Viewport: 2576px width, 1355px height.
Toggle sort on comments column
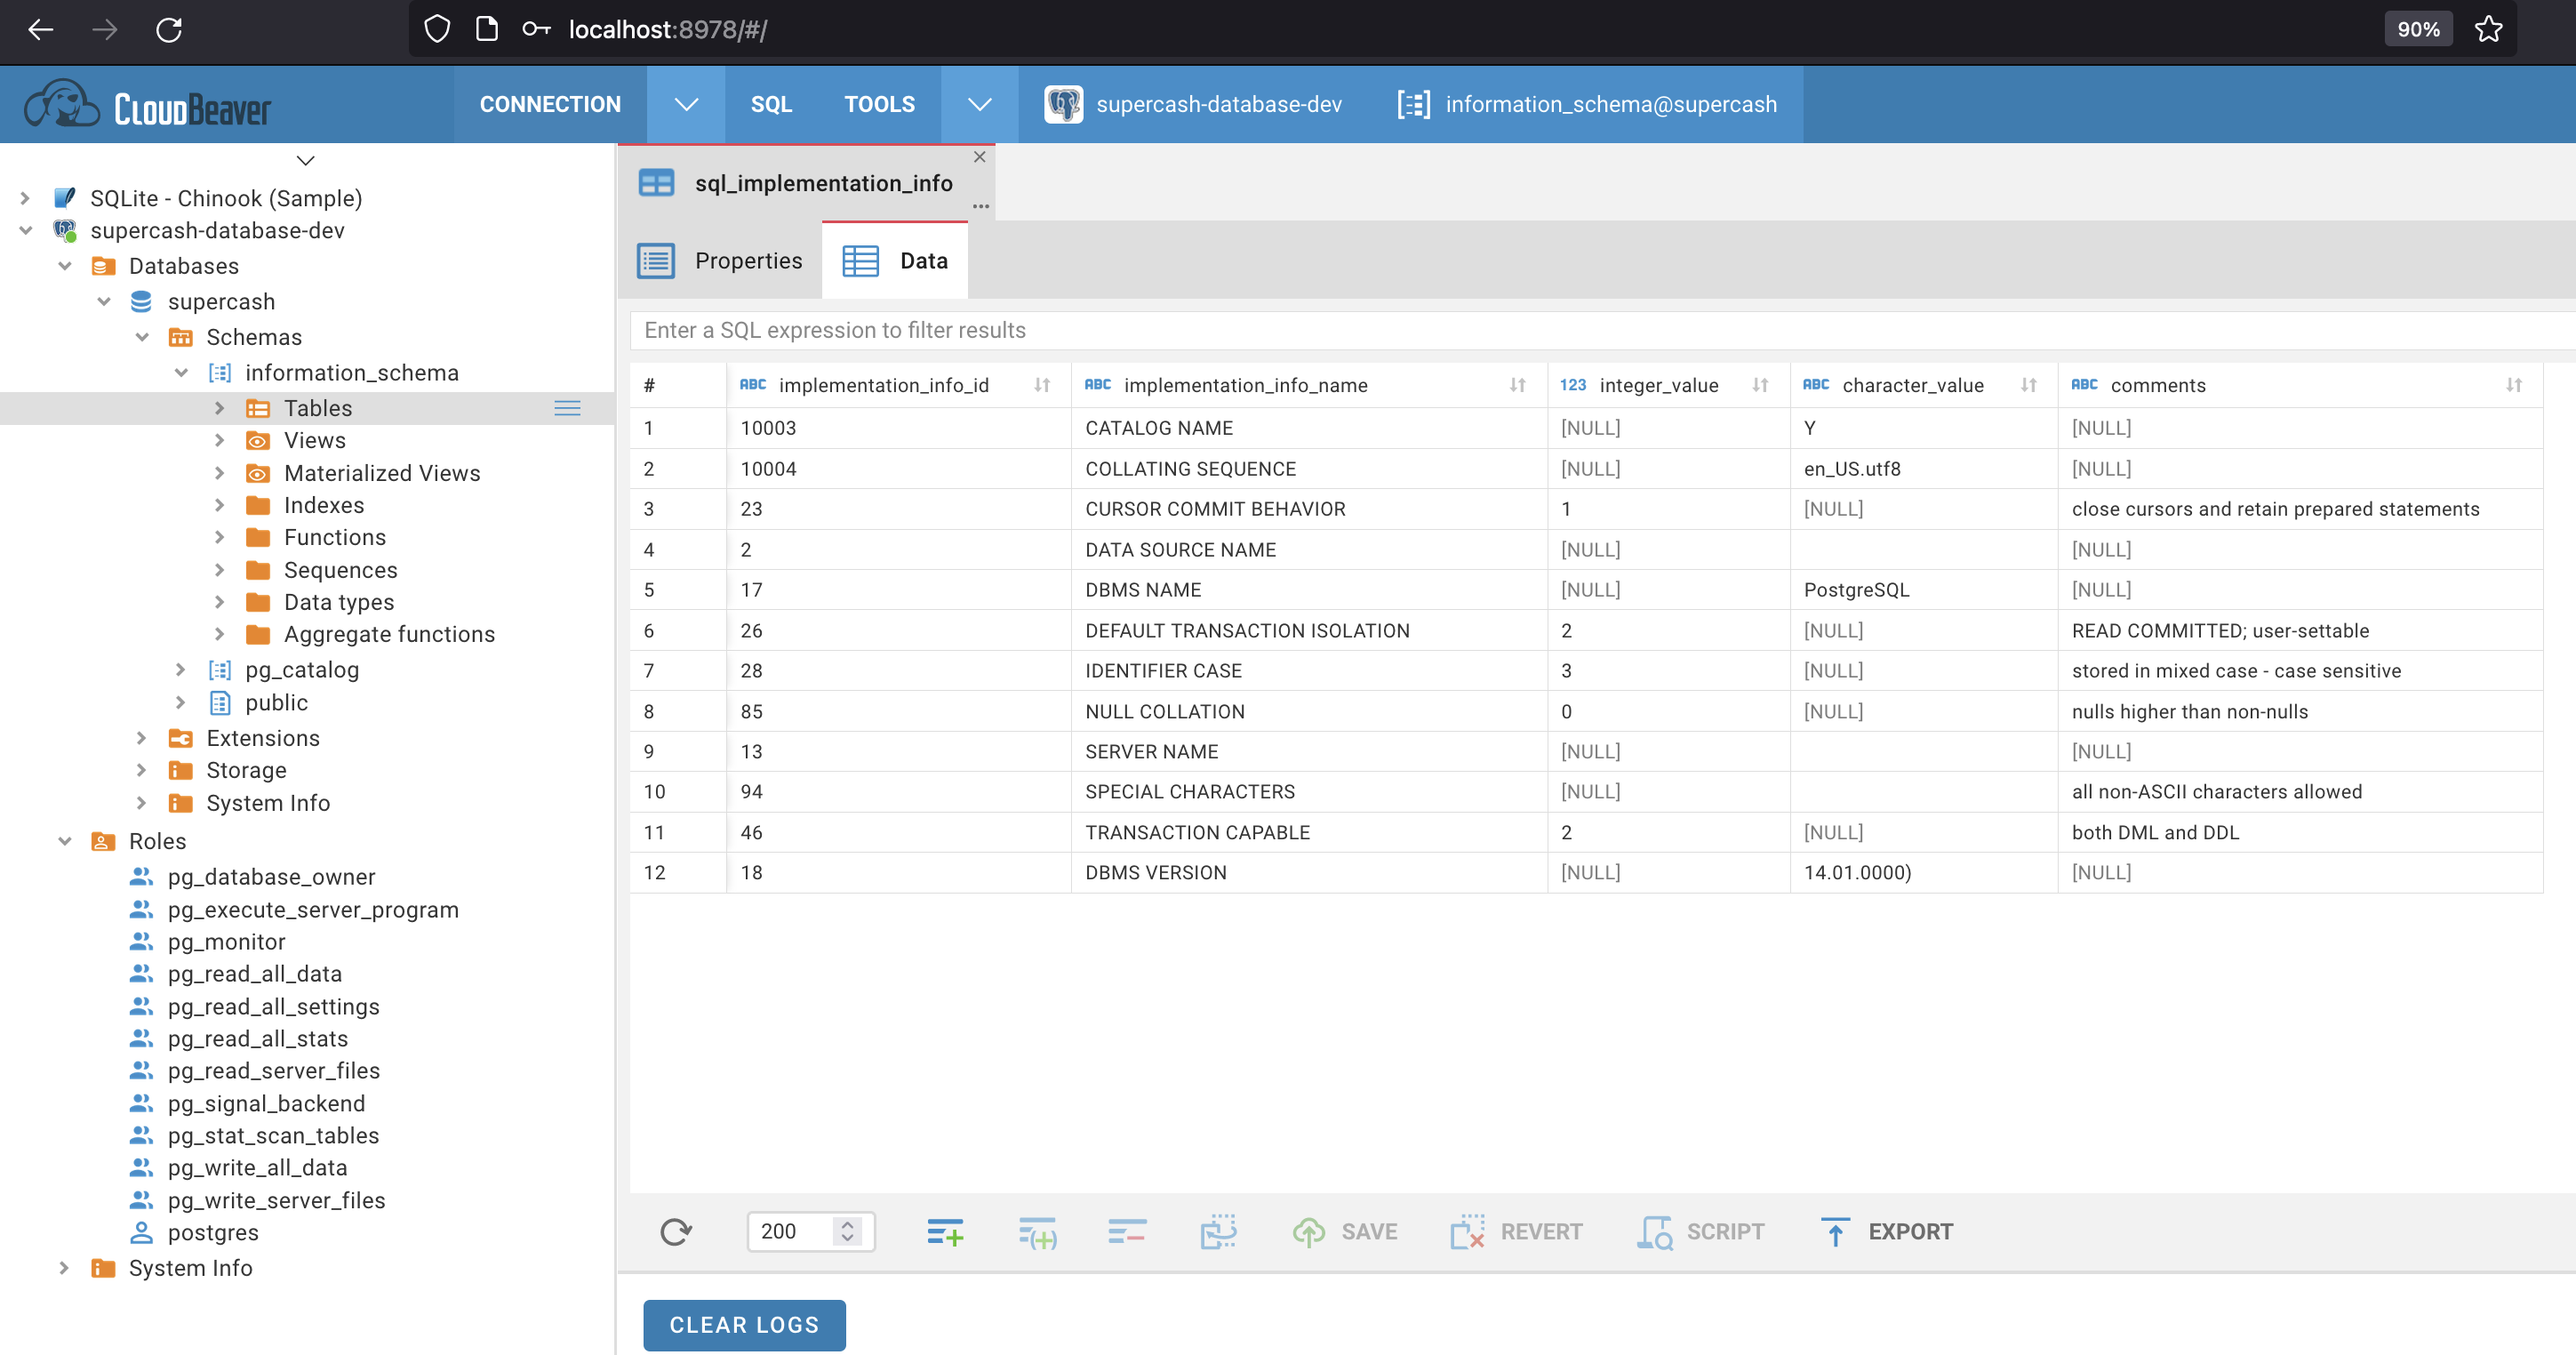(2513, 385)
